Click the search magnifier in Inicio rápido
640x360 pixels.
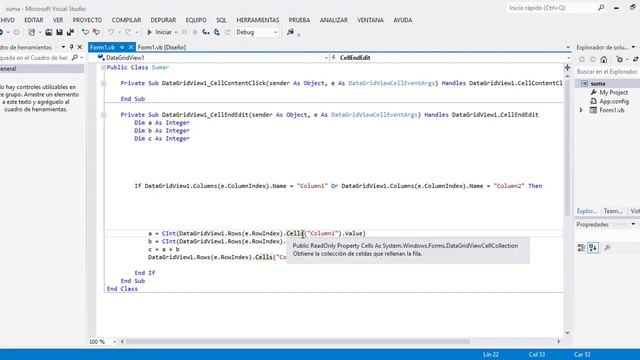pyautogui.click(x=601, y=8)
